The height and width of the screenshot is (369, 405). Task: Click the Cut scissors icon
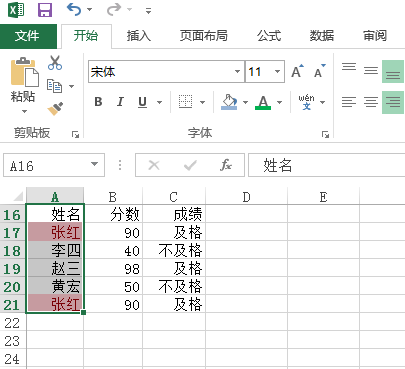click(x=55, y=62)
